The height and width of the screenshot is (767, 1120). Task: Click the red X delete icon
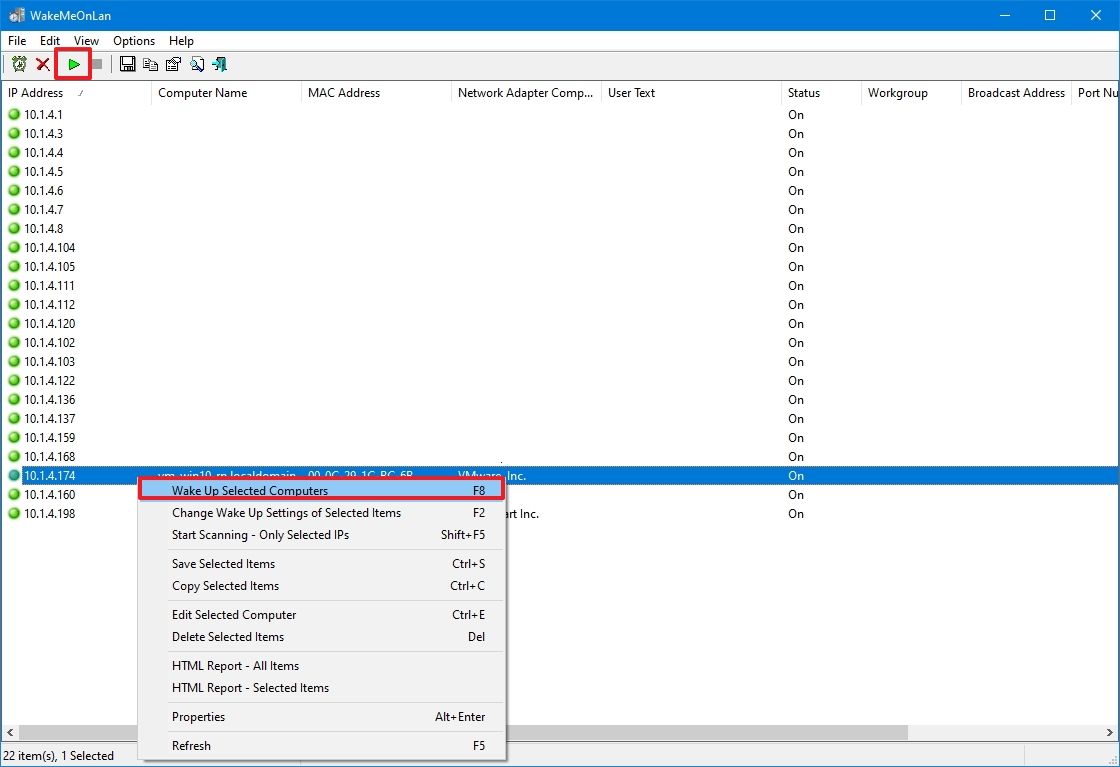tap(44, 63)
